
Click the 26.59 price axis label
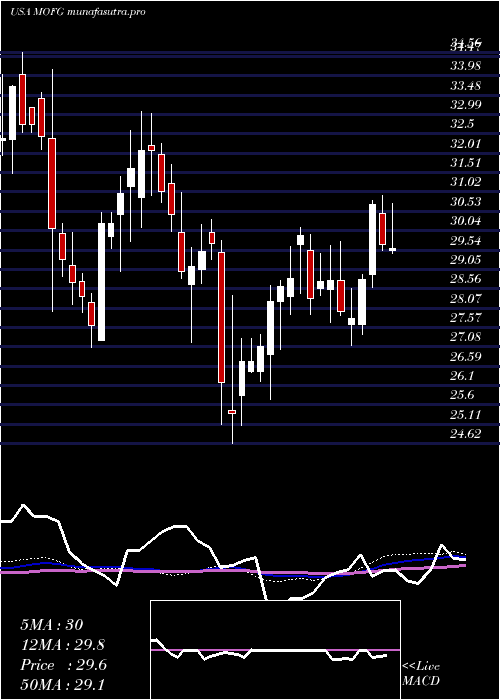tap(466, 356)
